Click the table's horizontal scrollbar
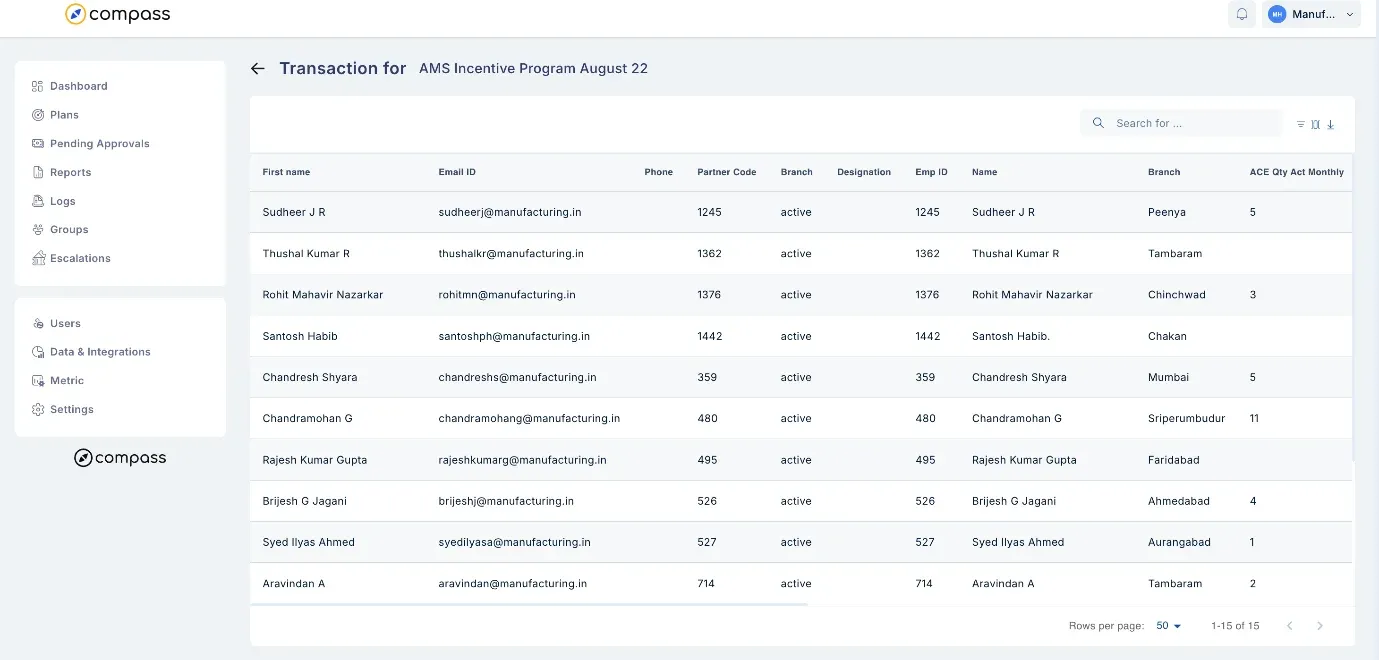 (x=529, y=605)
